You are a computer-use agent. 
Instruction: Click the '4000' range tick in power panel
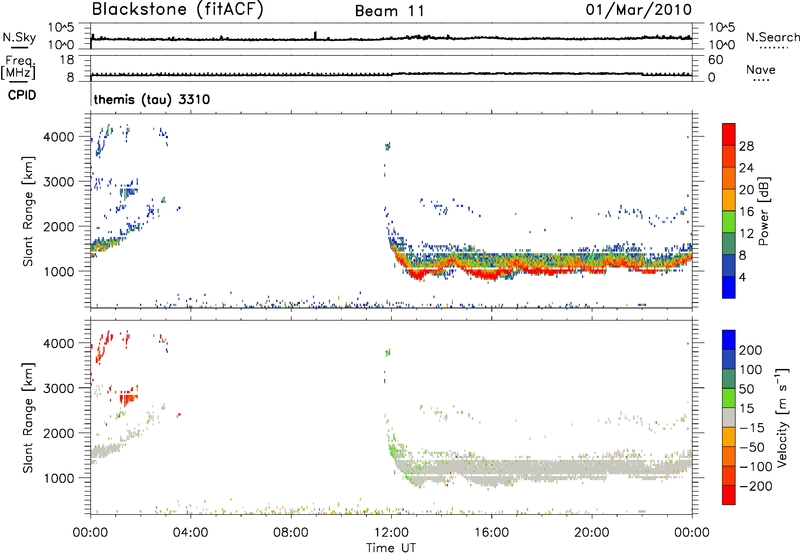click(59, 137)
